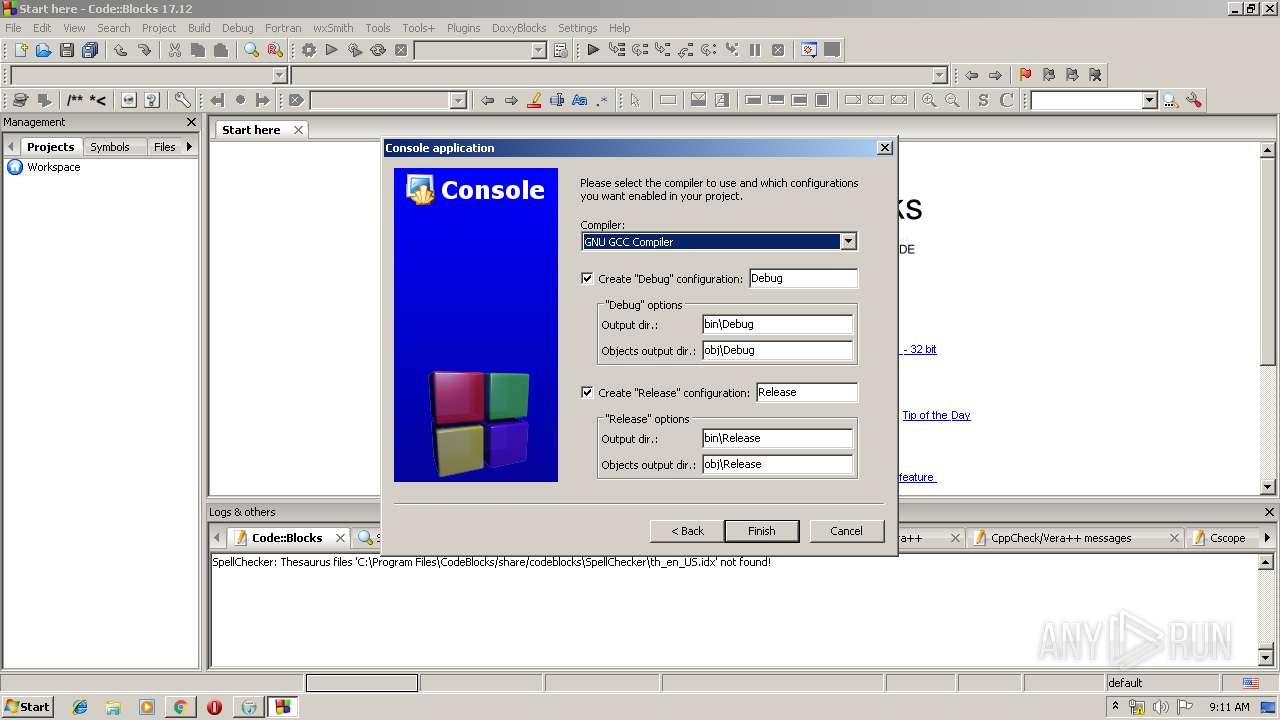The height and width of the screenshot is (720, 1280).
Task: Open the Tip of the Day link
Action: [x=936, y=415]
